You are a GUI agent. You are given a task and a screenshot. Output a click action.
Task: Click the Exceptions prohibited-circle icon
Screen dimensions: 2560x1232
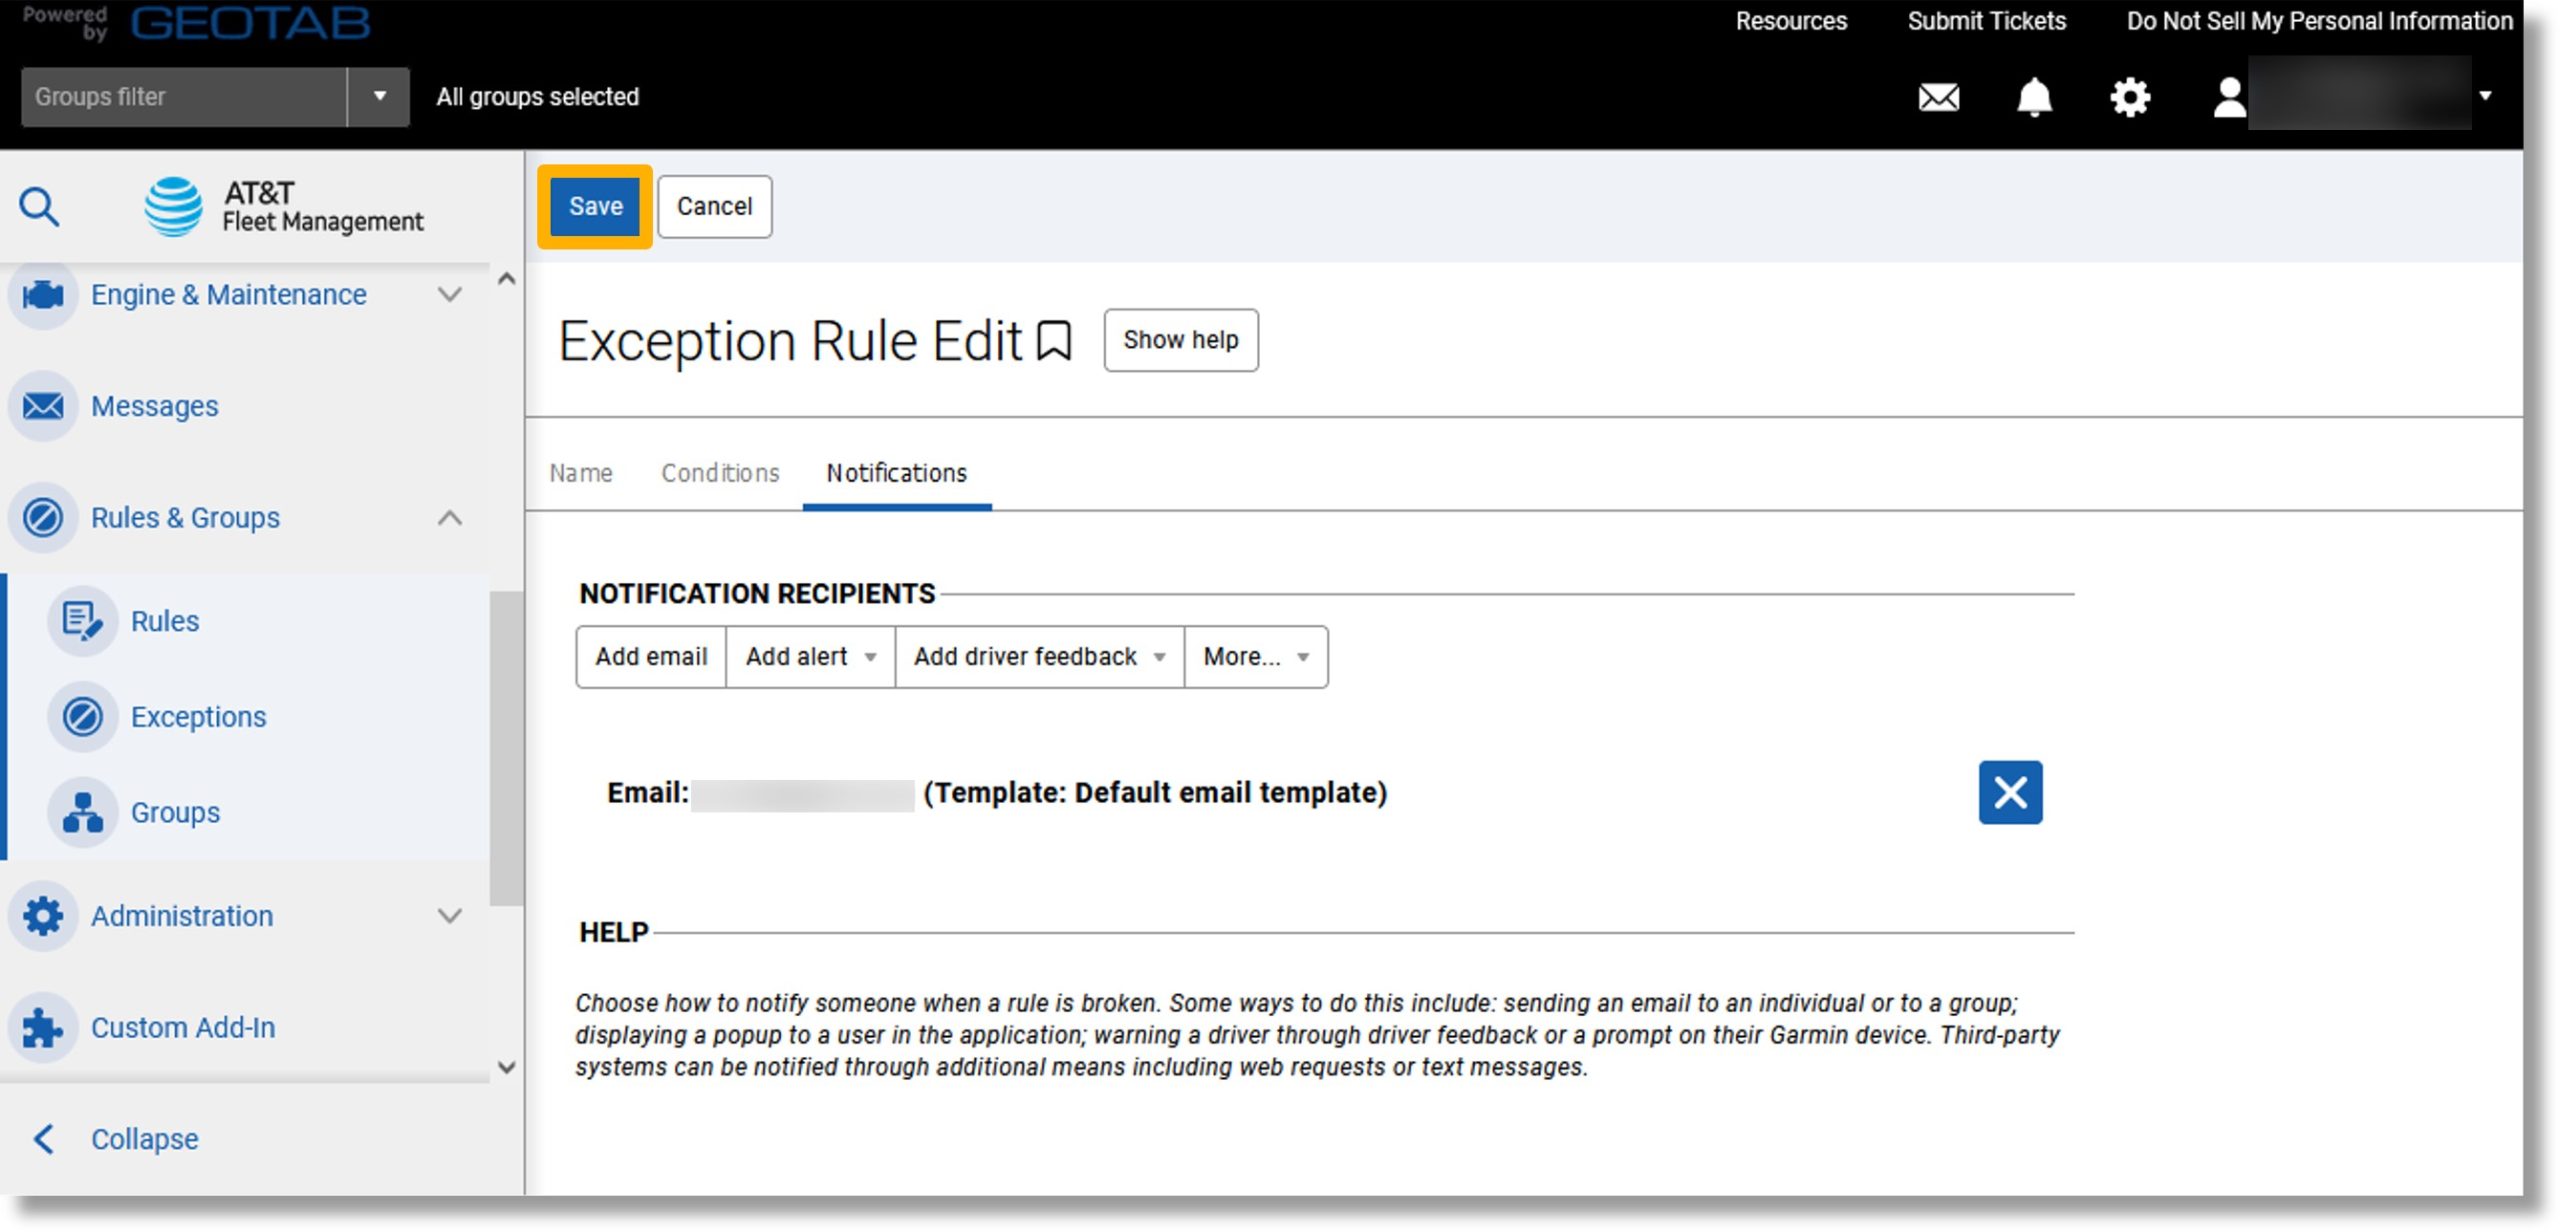[x=82, y=717]
